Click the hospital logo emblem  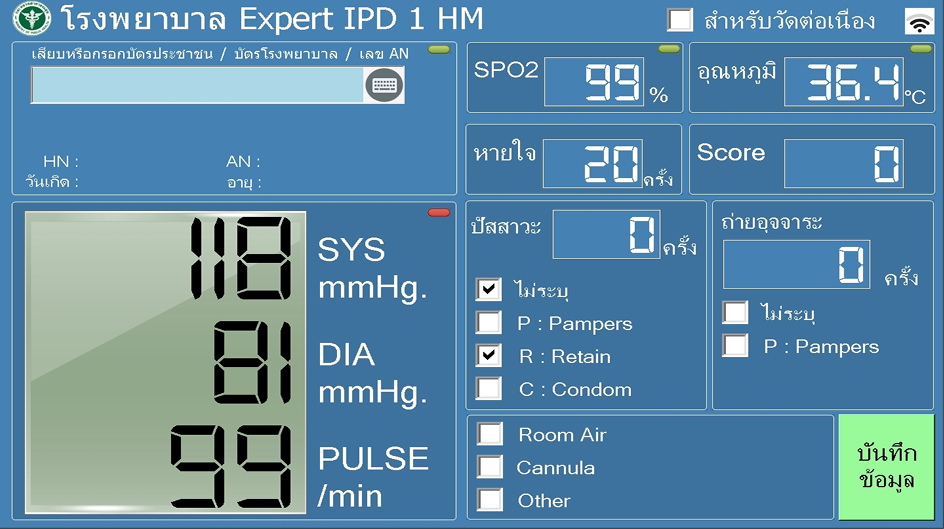click(x=31, y=19)
